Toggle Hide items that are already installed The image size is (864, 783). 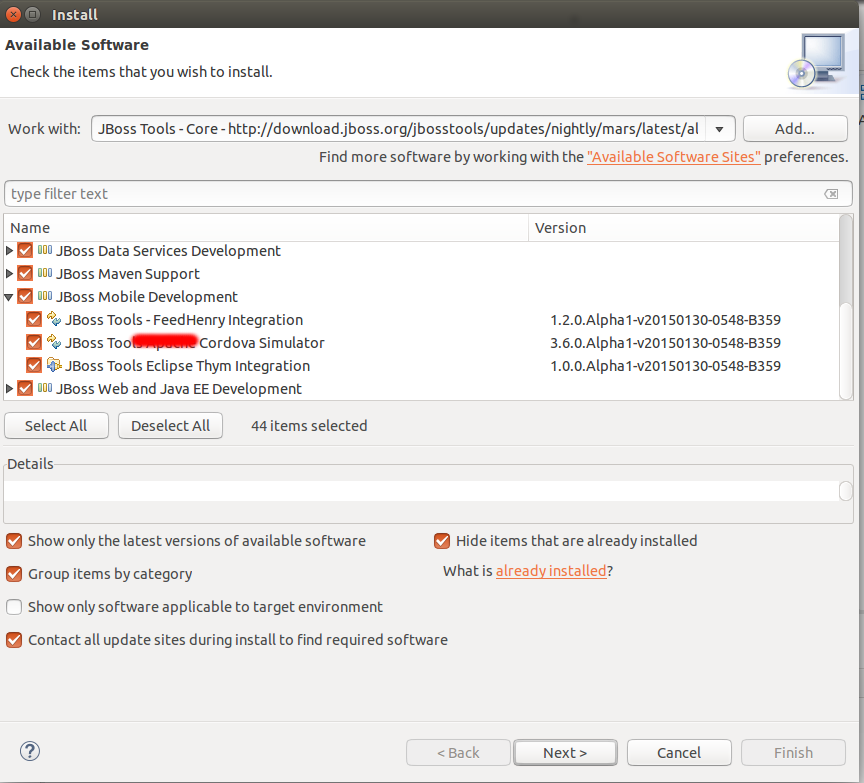pos(442,541)
